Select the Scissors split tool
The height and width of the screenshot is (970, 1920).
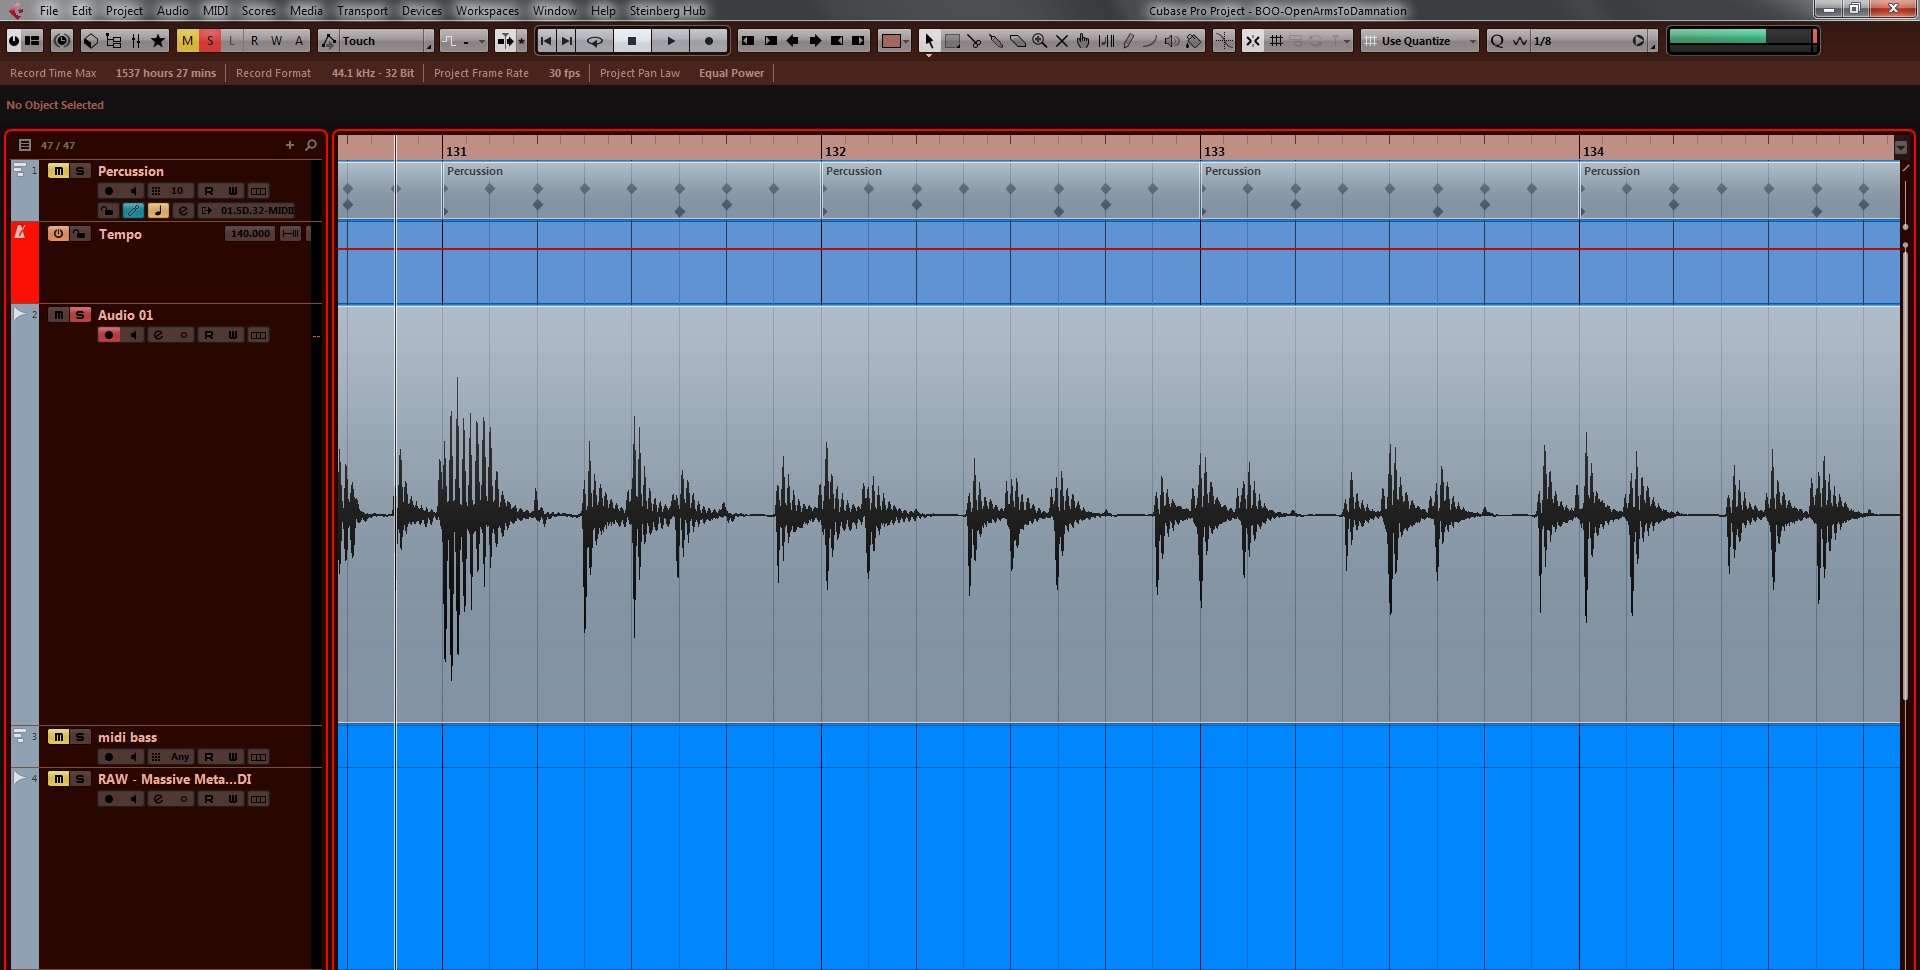click(x=974, y=41)
